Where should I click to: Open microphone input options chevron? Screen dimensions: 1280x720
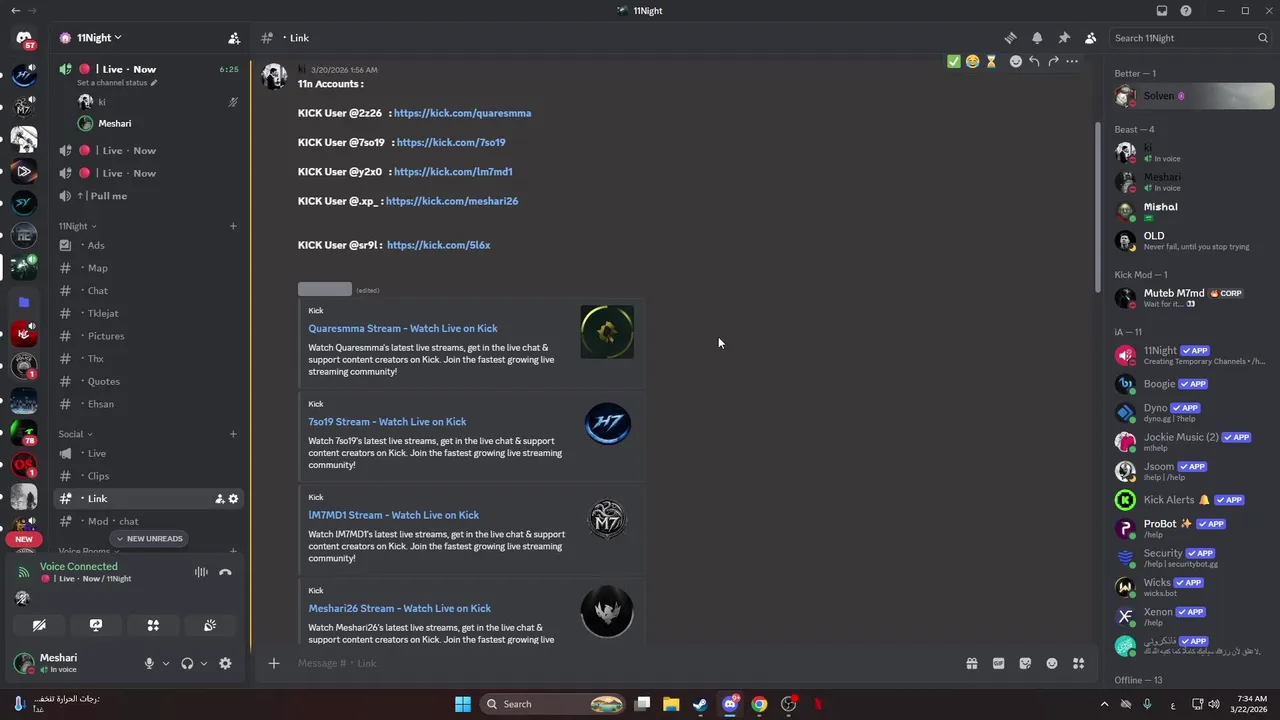click(x=166, y=663)
